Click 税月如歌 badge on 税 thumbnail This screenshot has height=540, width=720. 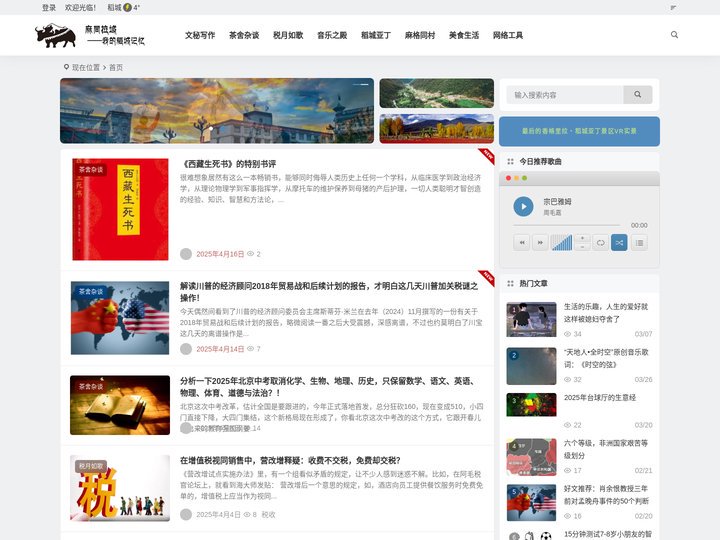[x=91, y=466]
